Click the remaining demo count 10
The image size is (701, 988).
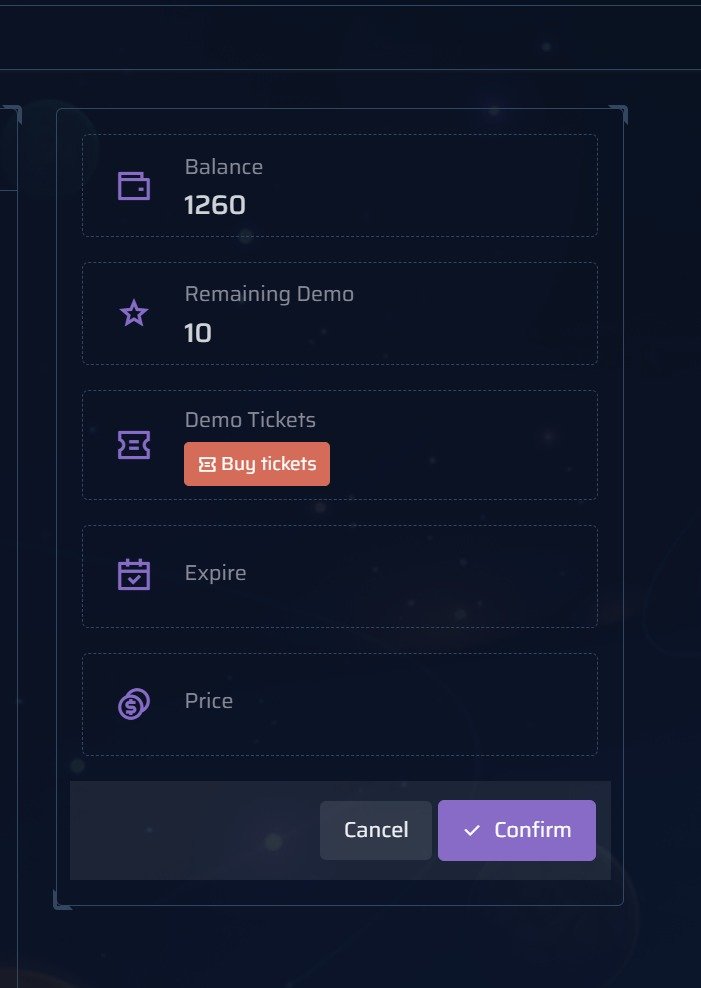point(198,333)
